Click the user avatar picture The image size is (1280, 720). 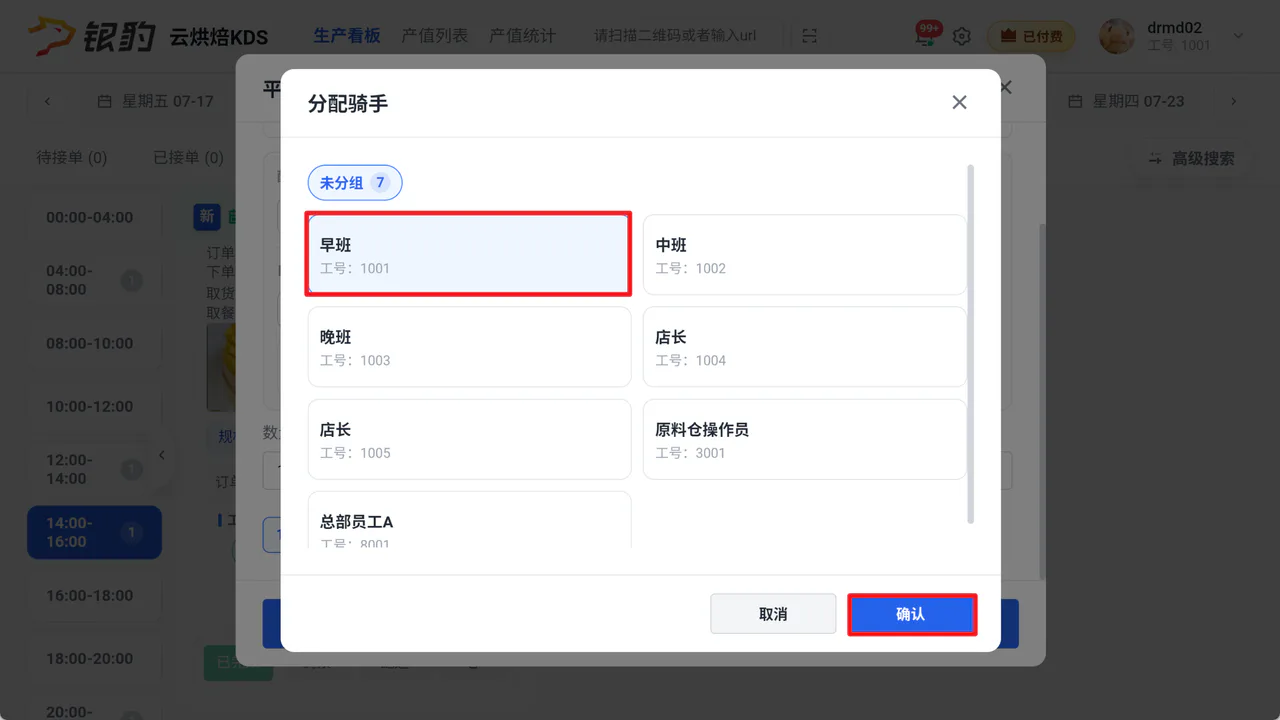(1116, 36)
